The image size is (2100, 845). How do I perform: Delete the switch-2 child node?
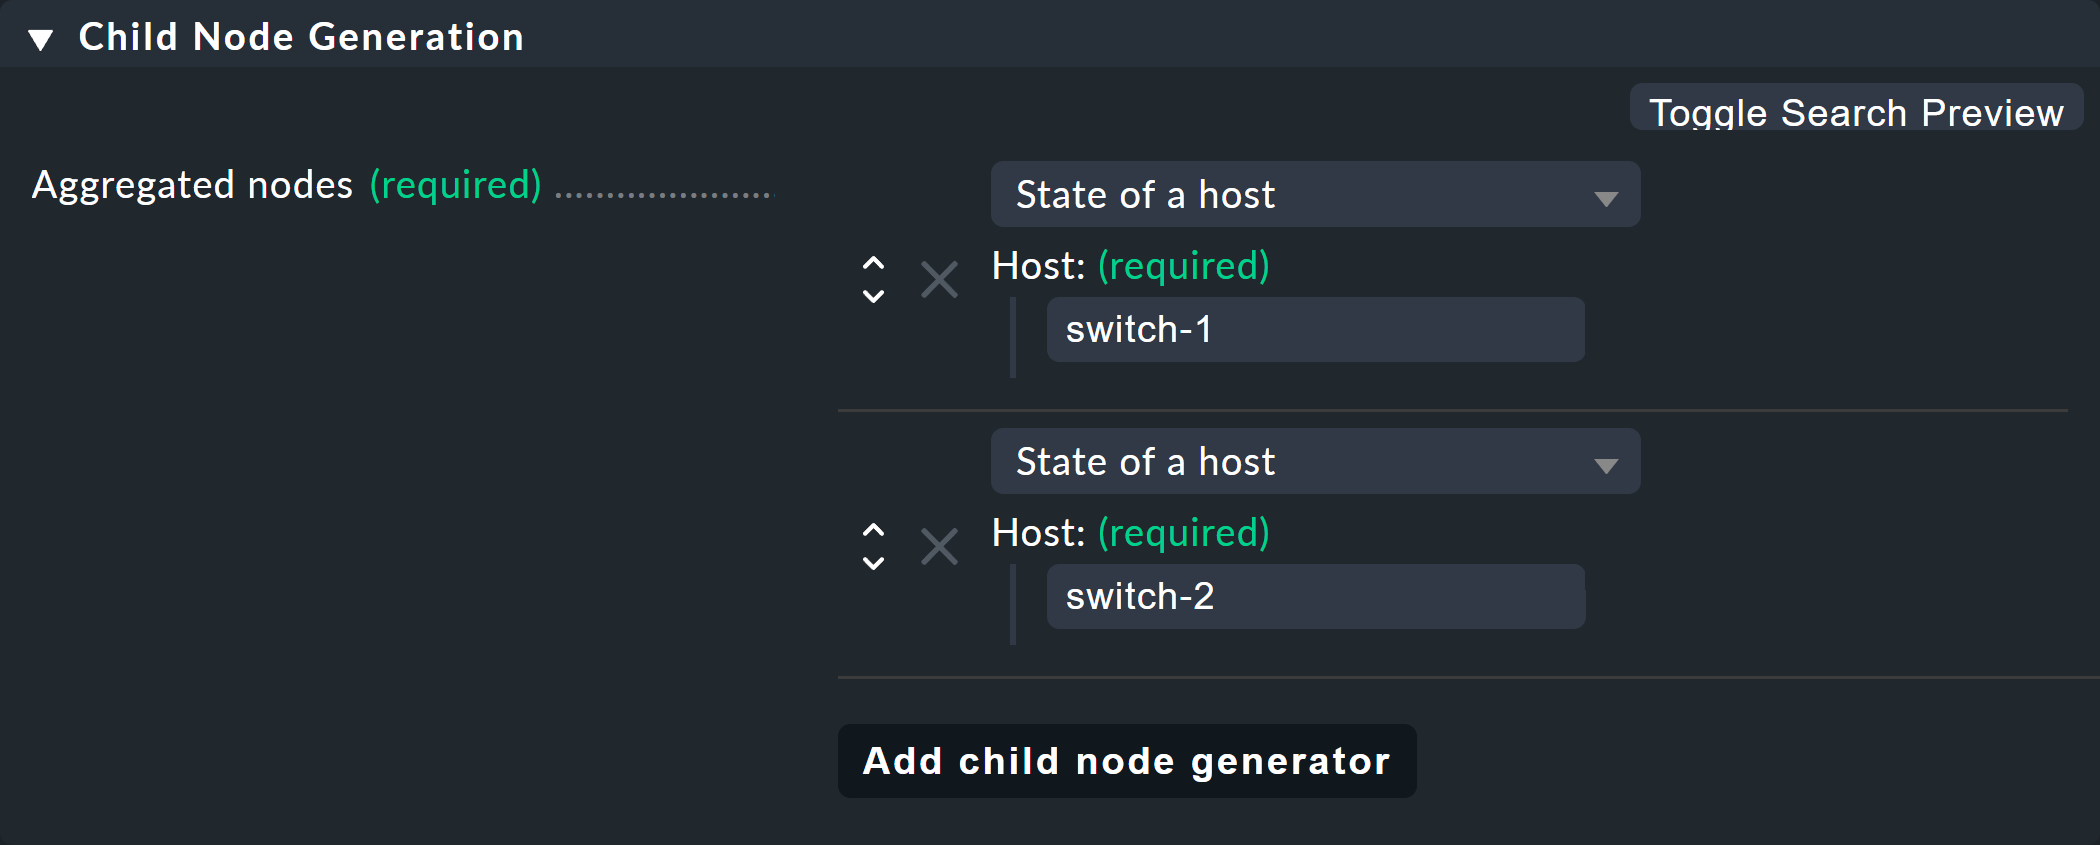click(x=939, y=547)
